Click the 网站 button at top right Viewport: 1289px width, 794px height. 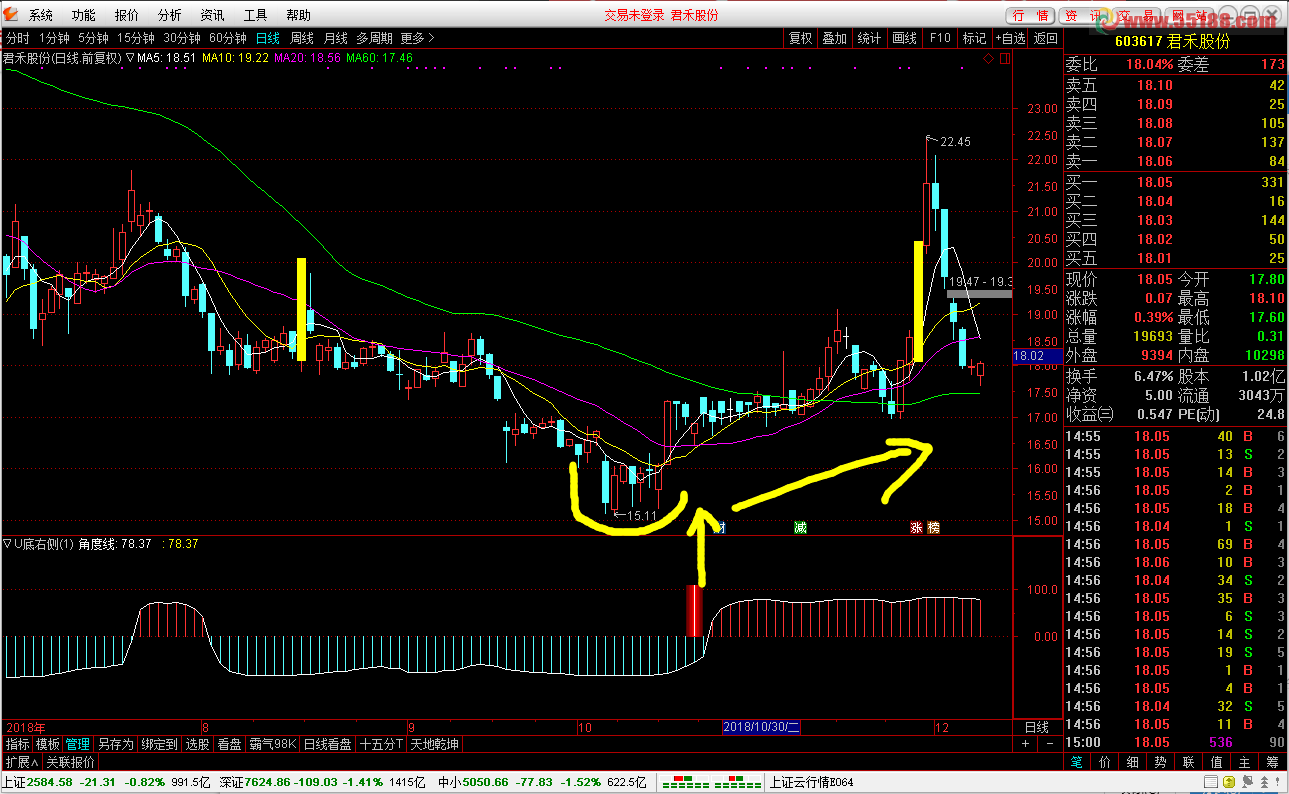click(1189, 15)
